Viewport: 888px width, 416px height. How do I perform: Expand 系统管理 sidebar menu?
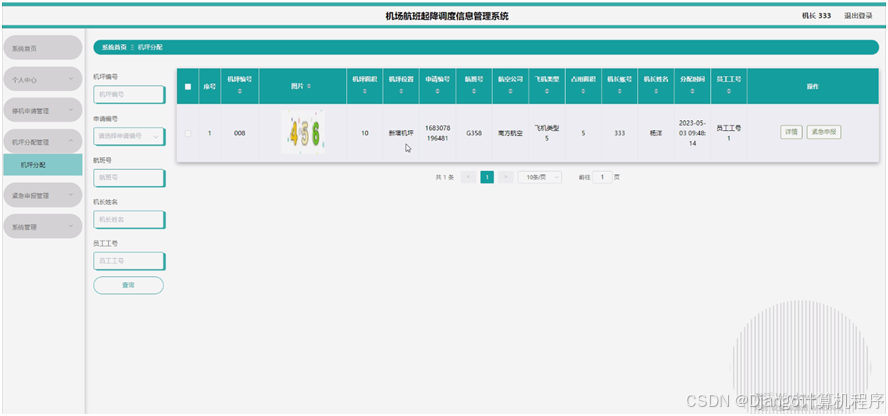(x=42, y=226)
